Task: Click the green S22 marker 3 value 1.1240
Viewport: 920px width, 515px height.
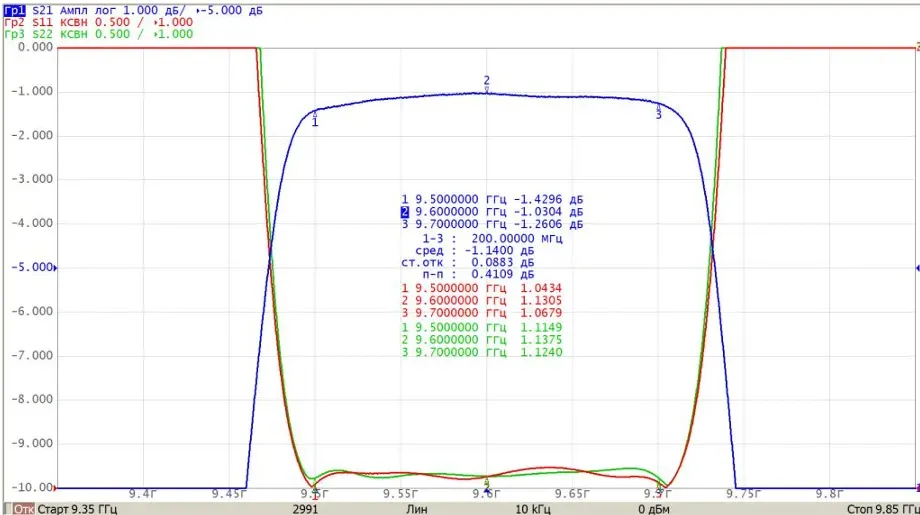Action: (x=541, y=352)
